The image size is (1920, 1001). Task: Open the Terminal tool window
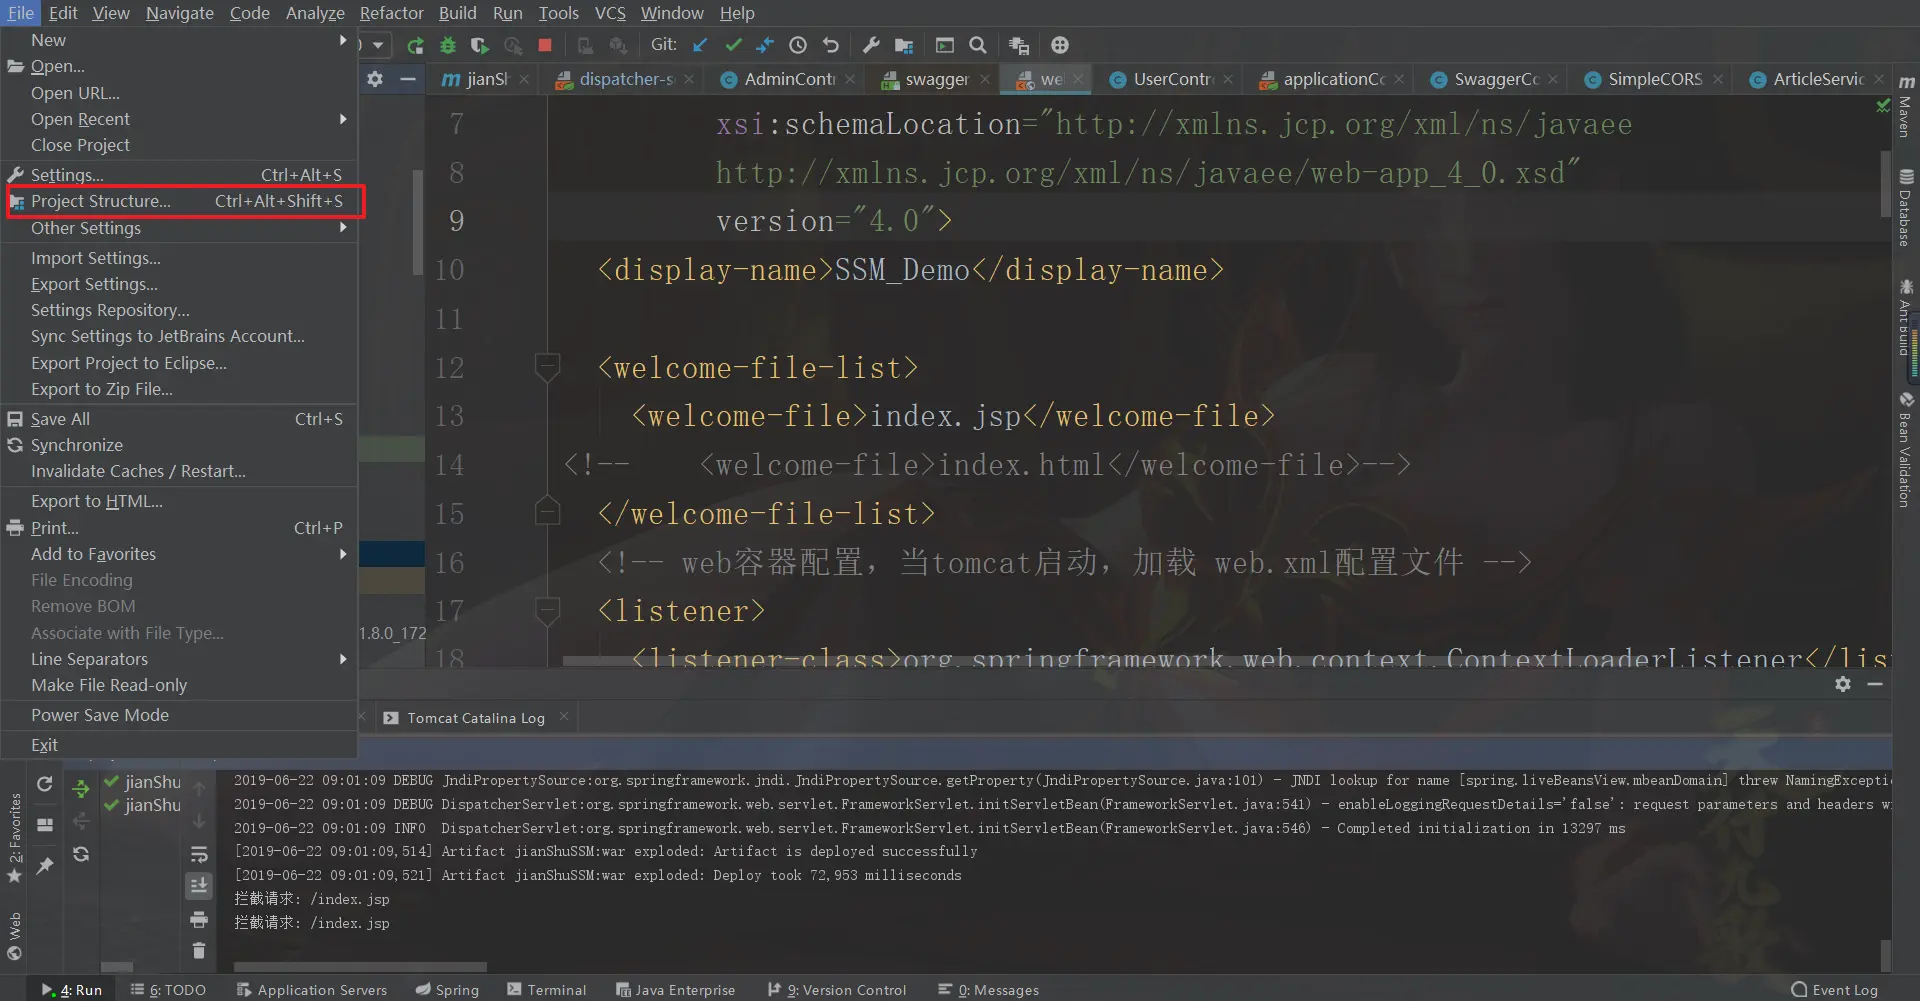coord(546,990)
